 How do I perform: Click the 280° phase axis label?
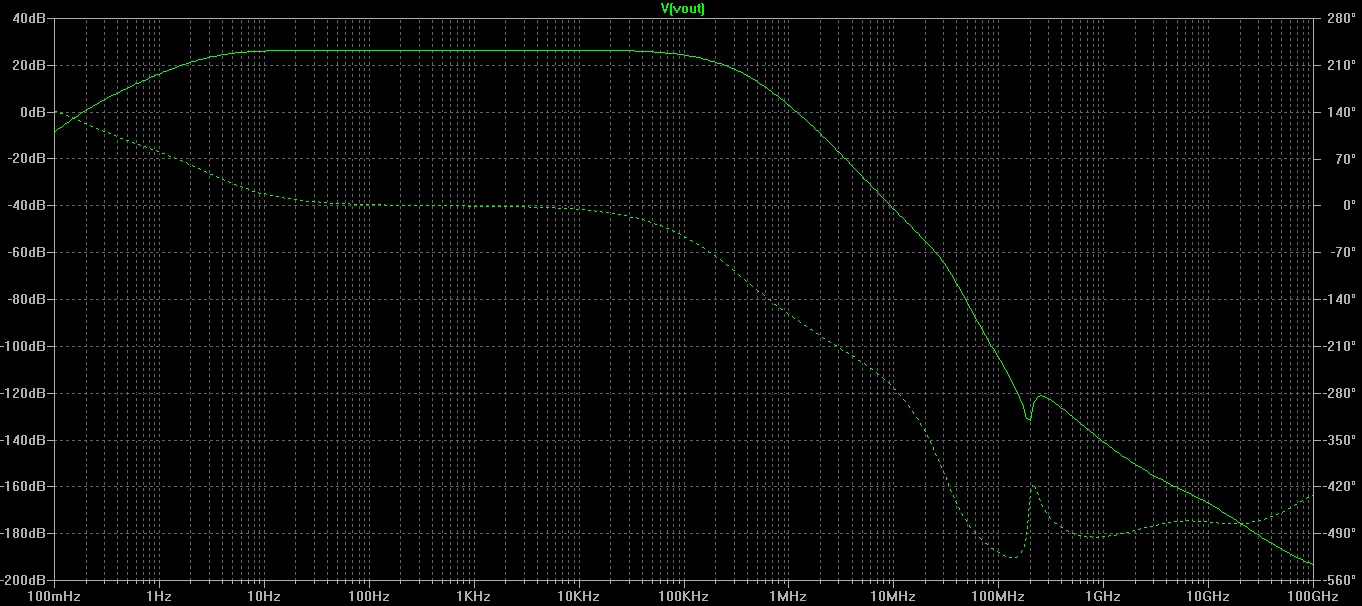(x=1341, y=18)
